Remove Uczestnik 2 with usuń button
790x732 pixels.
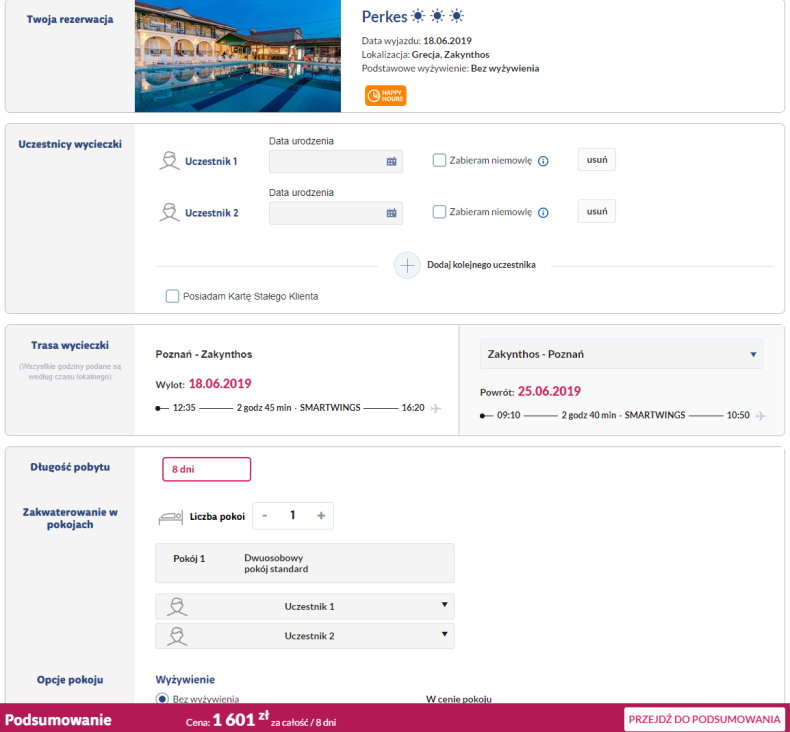(x=597, y=211)
